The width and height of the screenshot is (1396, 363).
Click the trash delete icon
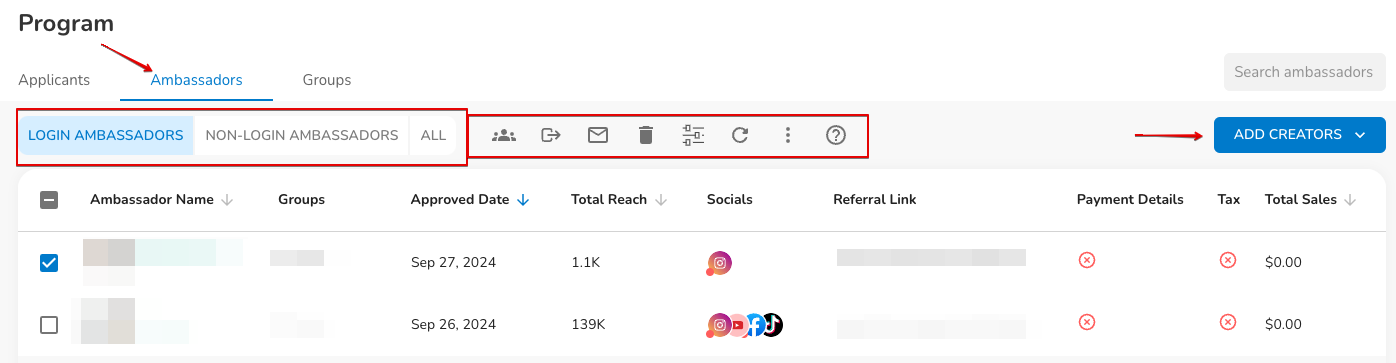pos(646,135)
